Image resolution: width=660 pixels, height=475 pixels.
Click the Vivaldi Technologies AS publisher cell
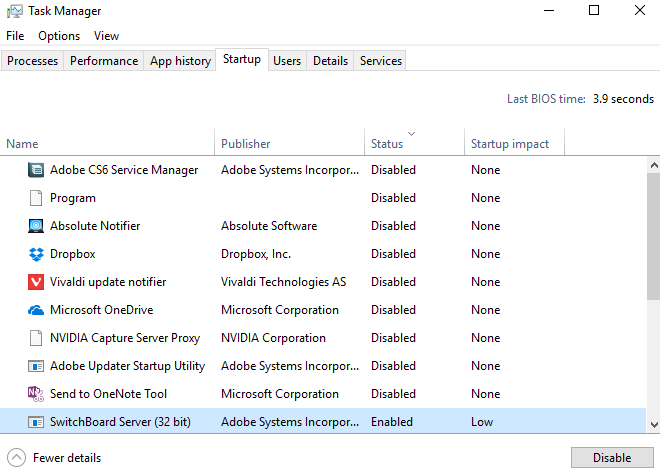pyautogui.click(x=283, y=282)
